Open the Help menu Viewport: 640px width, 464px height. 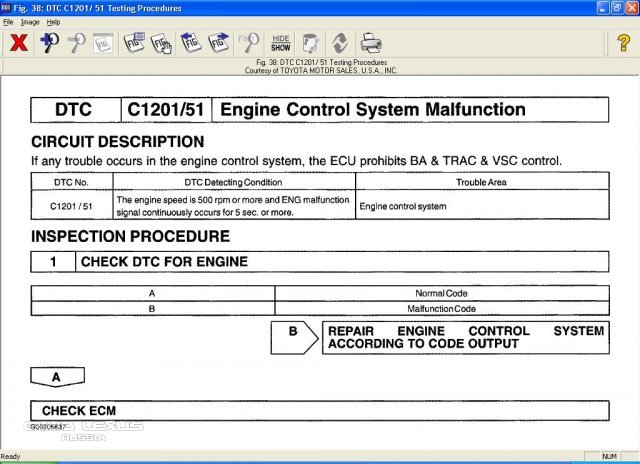[x=54, y=21]
